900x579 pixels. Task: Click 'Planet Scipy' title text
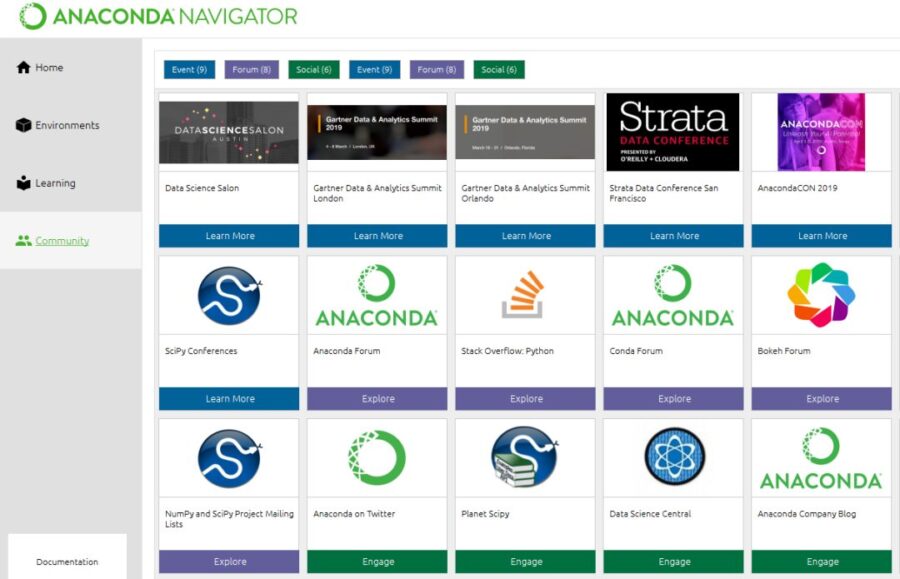(485, 514)
